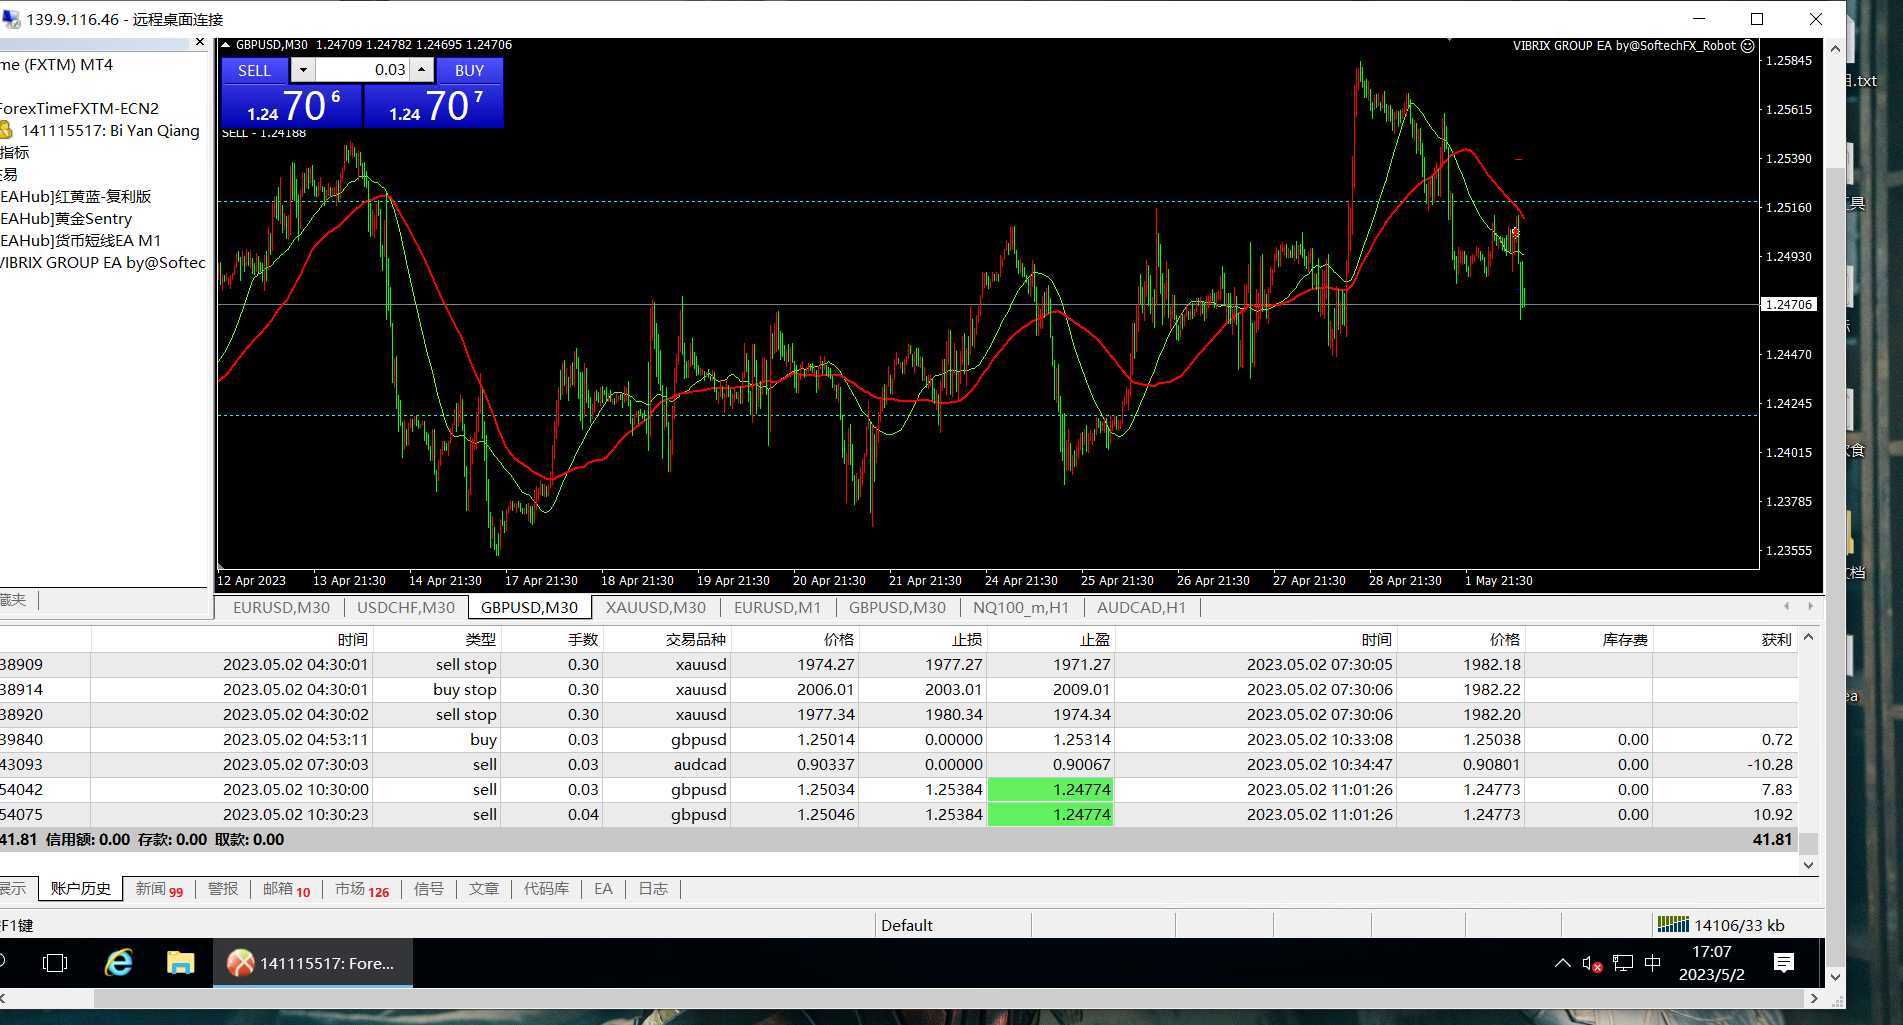
Task: Click the BUY one-click trading button
Action: (x=469, y=70)
